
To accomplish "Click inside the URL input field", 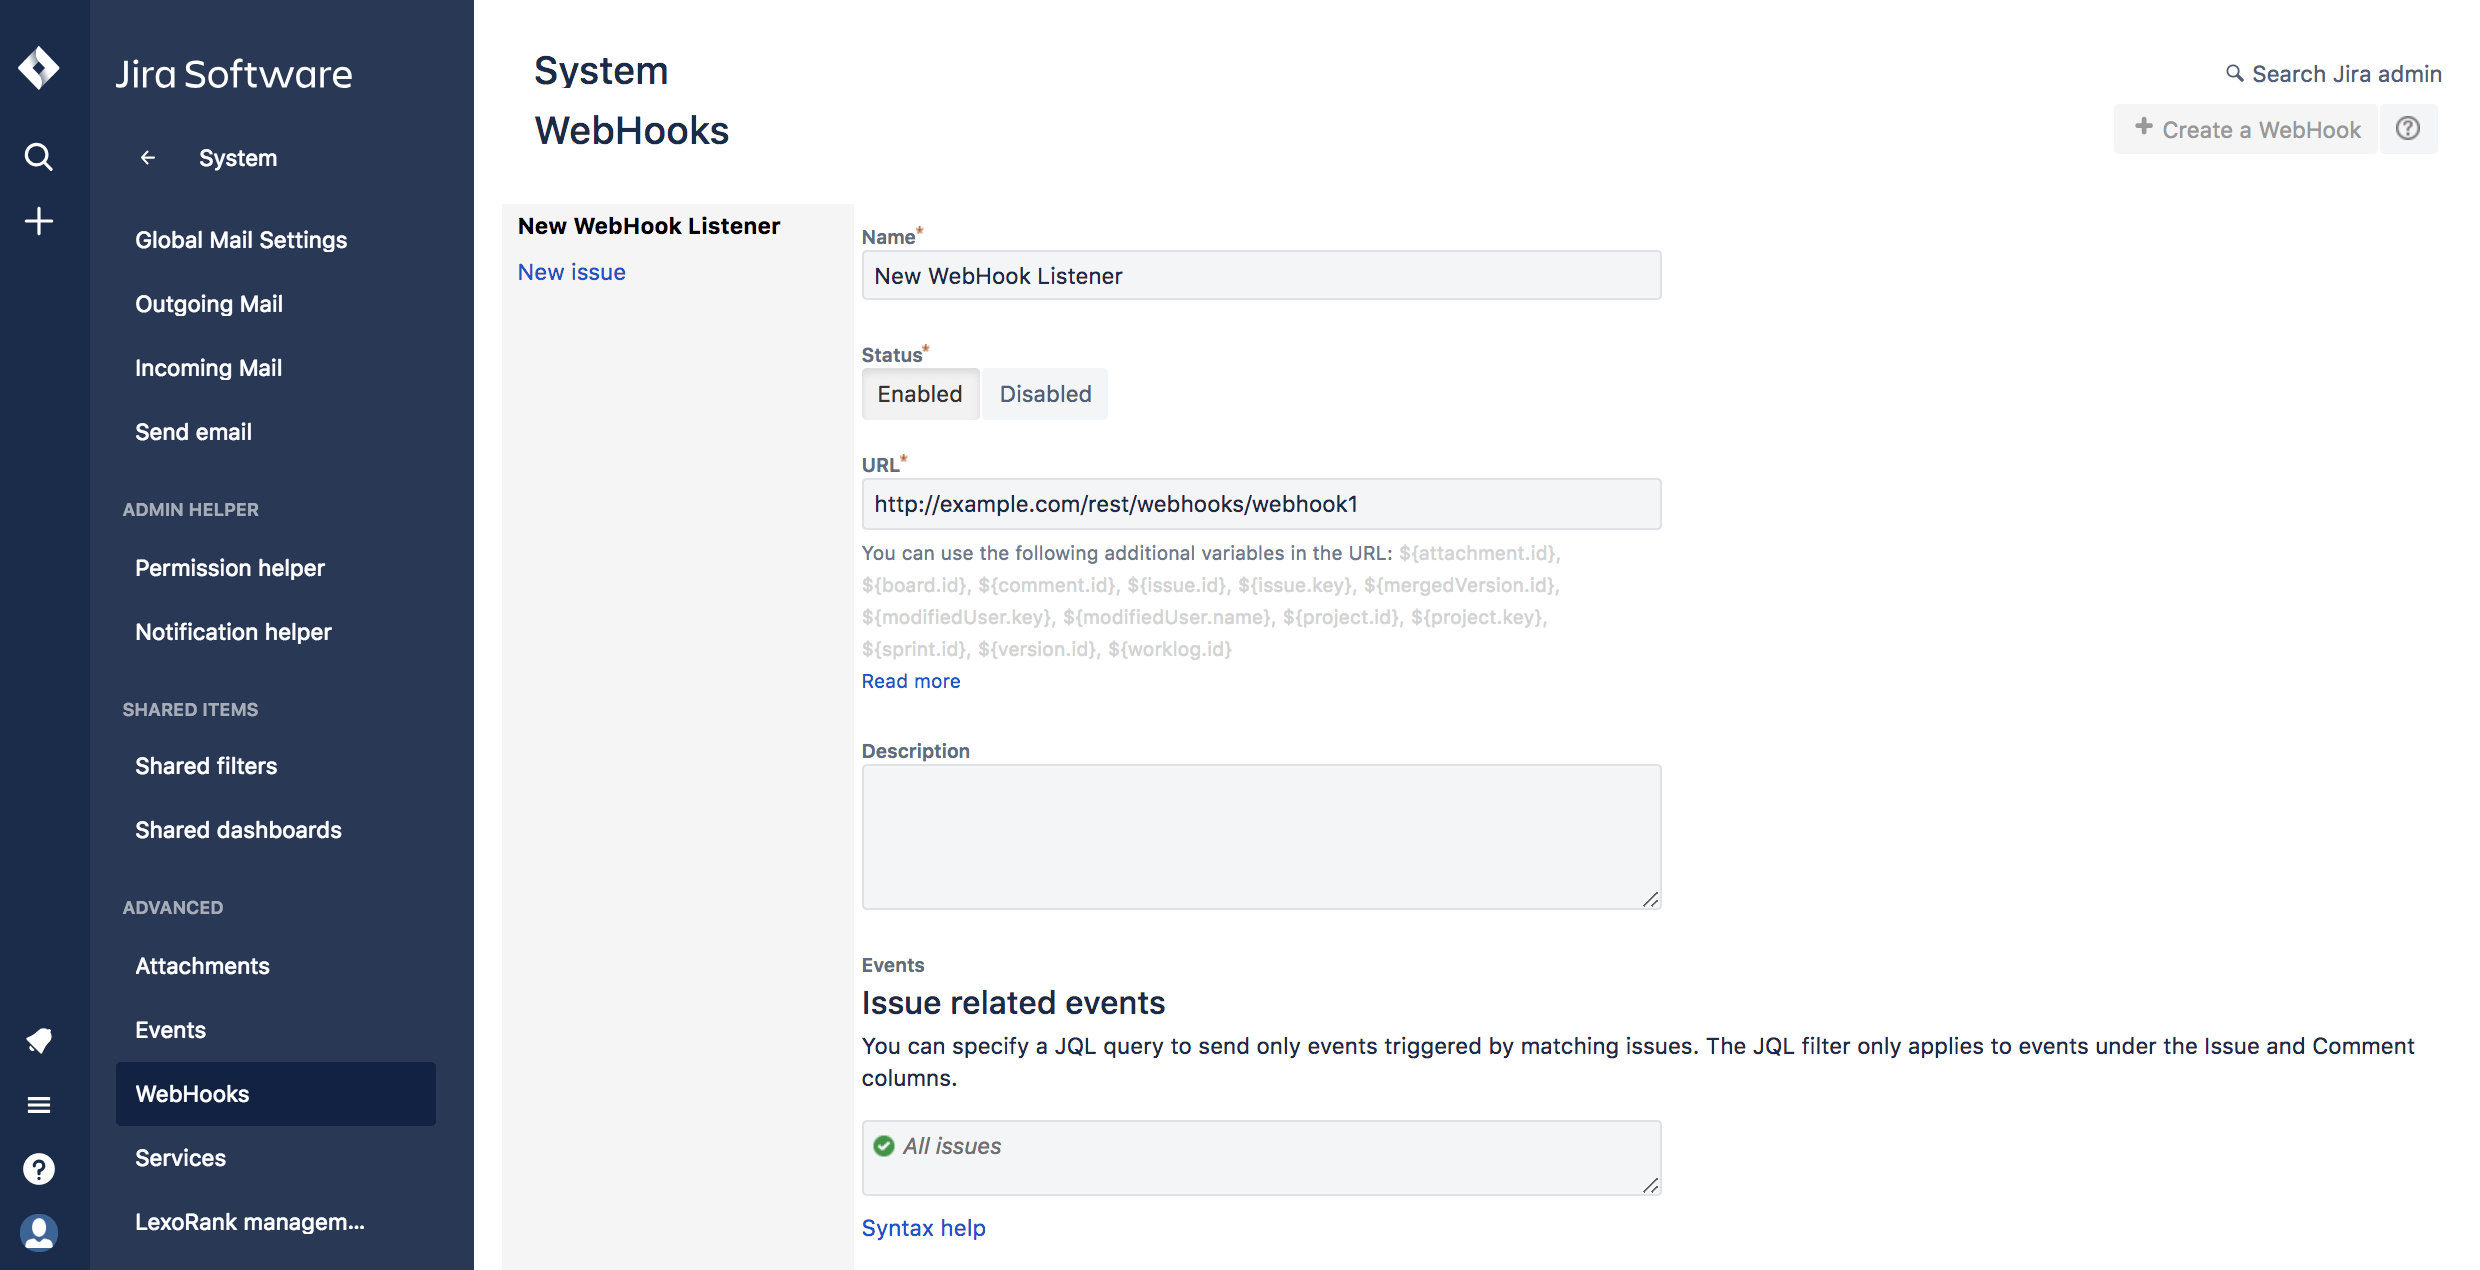I will (x=1260, y=504).
